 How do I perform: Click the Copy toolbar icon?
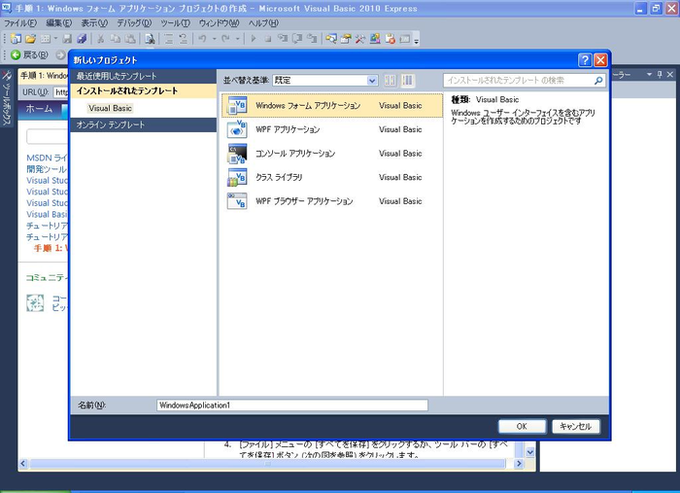pos(115,39)
